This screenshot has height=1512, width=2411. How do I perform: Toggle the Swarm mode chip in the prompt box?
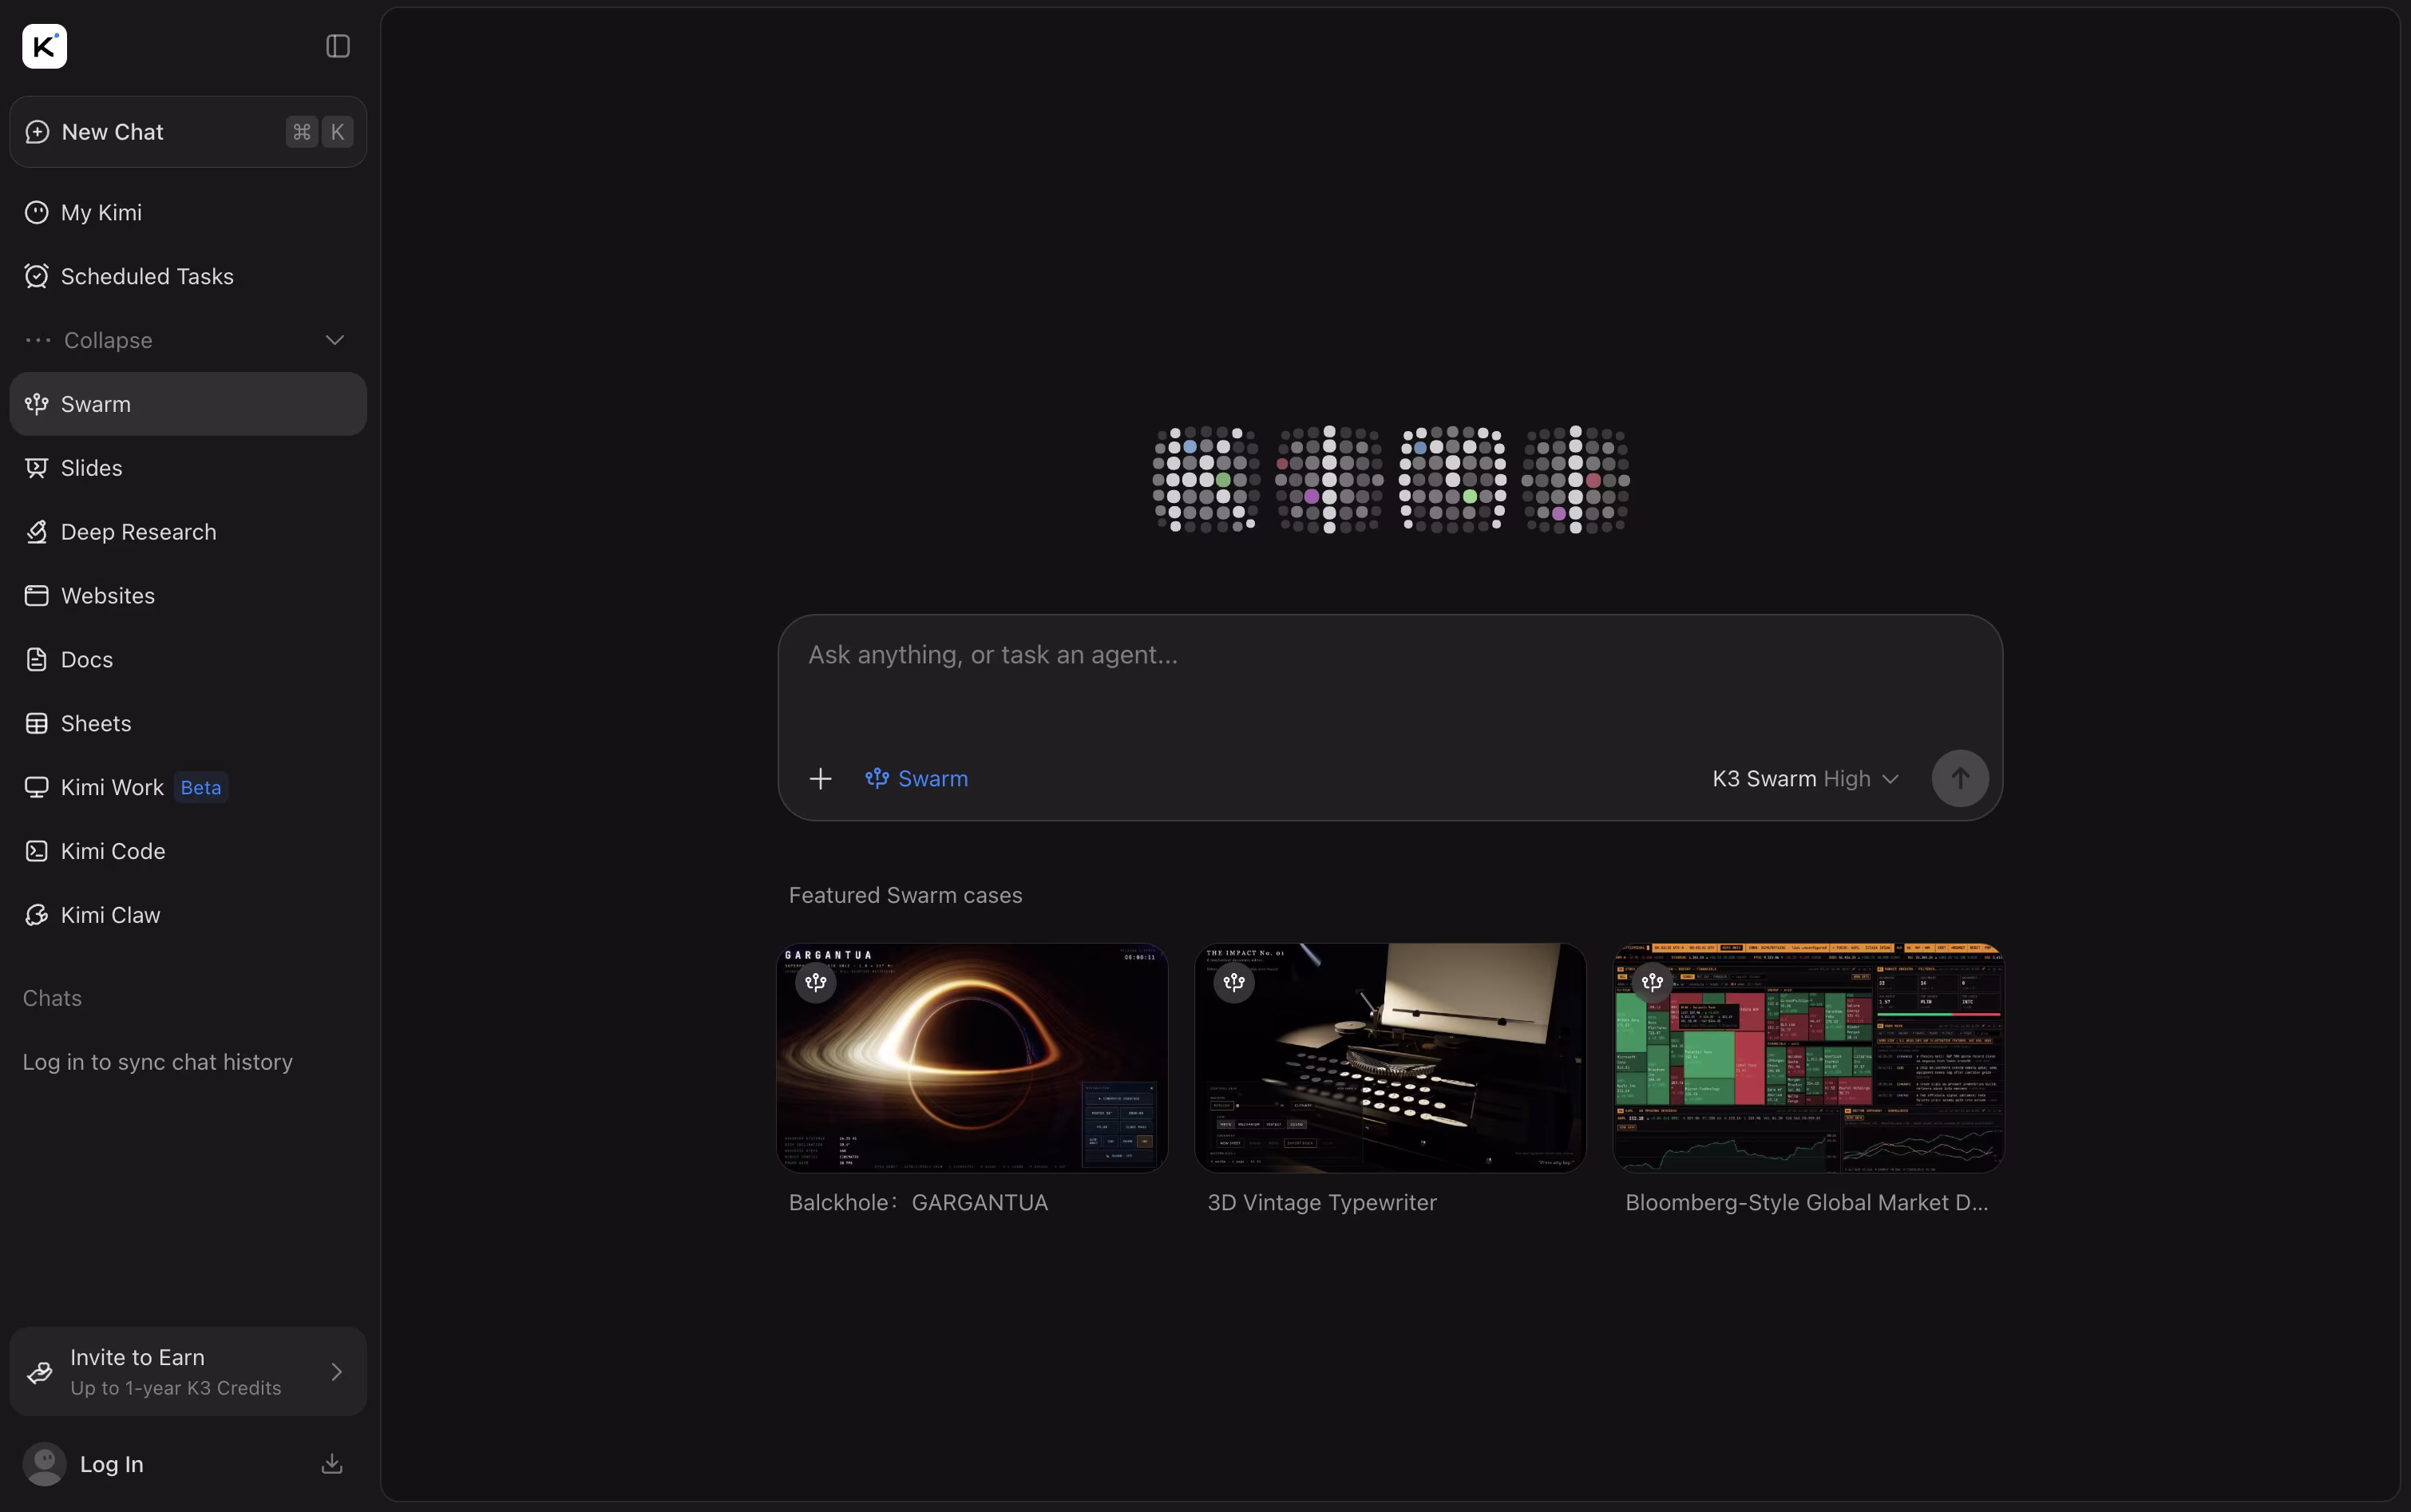click(917, 779)
